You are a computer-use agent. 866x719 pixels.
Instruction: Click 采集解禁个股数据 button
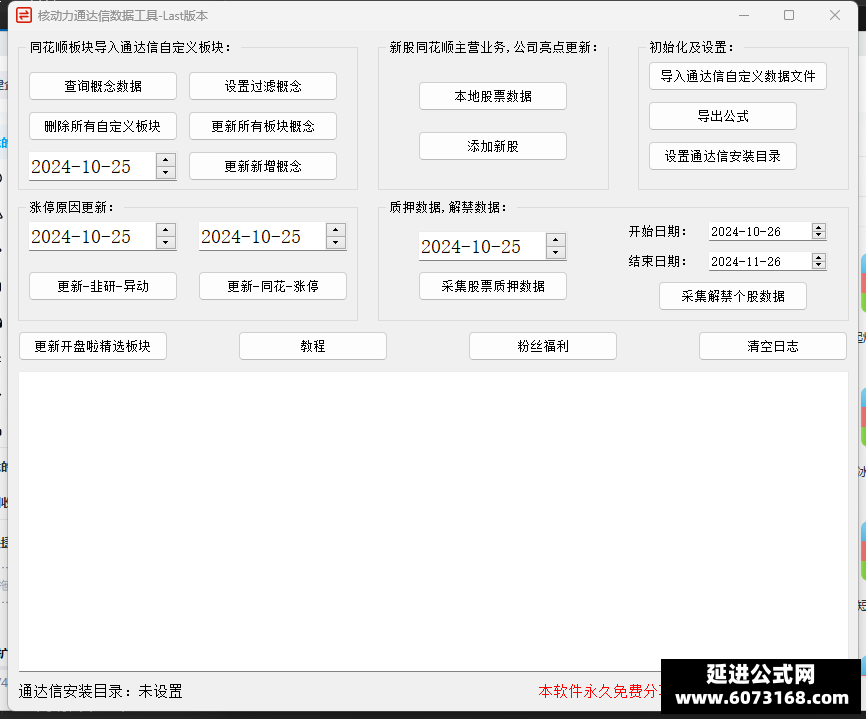click(x=733, y=297)
